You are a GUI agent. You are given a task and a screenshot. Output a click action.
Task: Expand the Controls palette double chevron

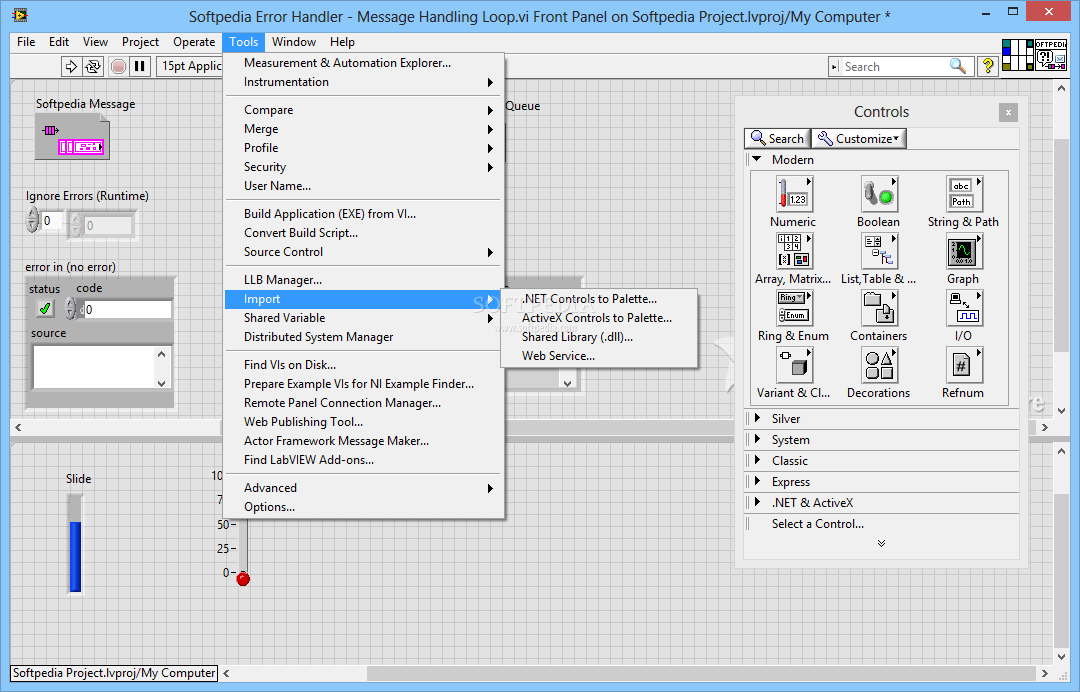(x=882, y=543)
